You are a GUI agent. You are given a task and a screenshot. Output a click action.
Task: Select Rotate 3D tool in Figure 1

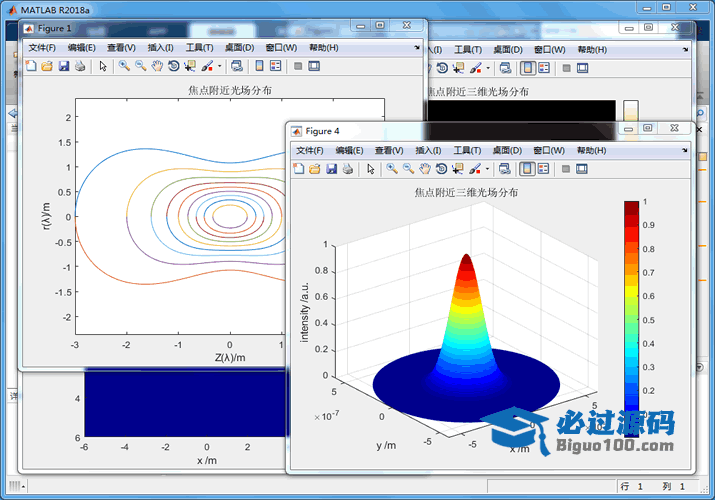[173, 66]
